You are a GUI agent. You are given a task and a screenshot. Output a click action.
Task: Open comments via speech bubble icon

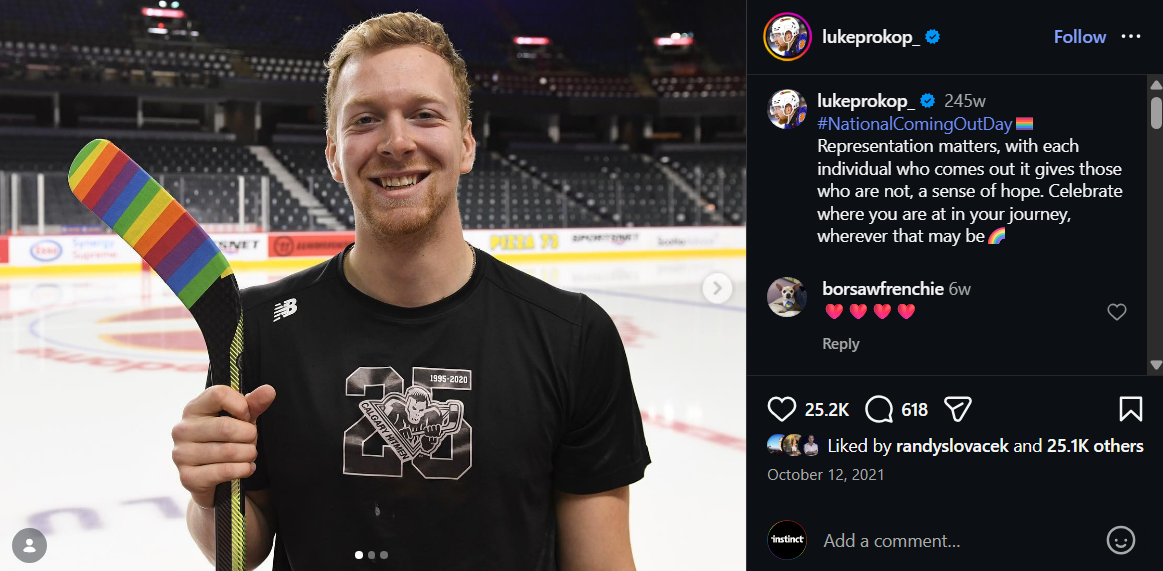[x=879, y=409]
